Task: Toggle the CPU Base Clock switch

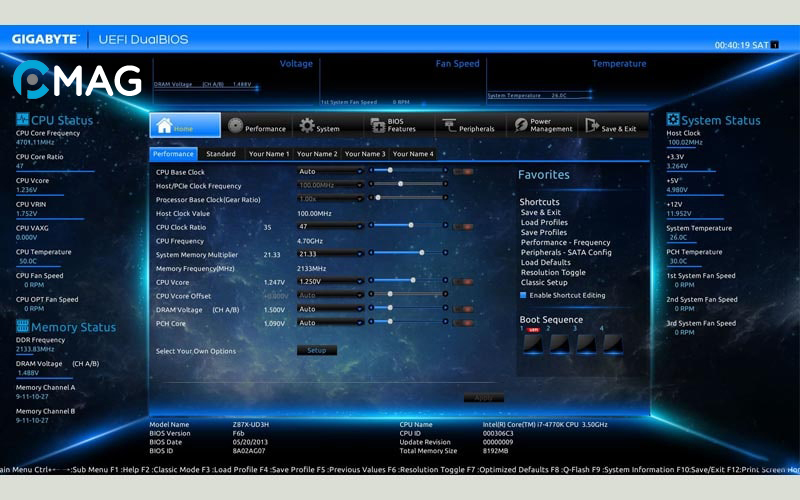Action: [463, 172]
